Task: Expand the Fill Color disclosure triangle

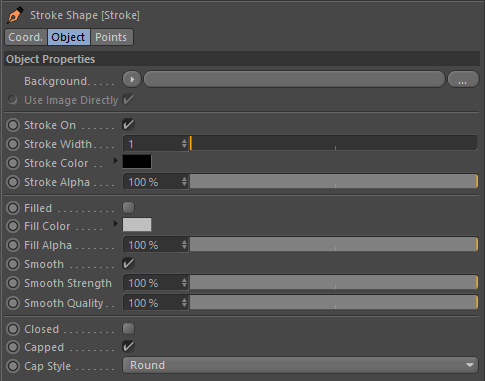Action: pyautogui.click(x=115, y=224)
